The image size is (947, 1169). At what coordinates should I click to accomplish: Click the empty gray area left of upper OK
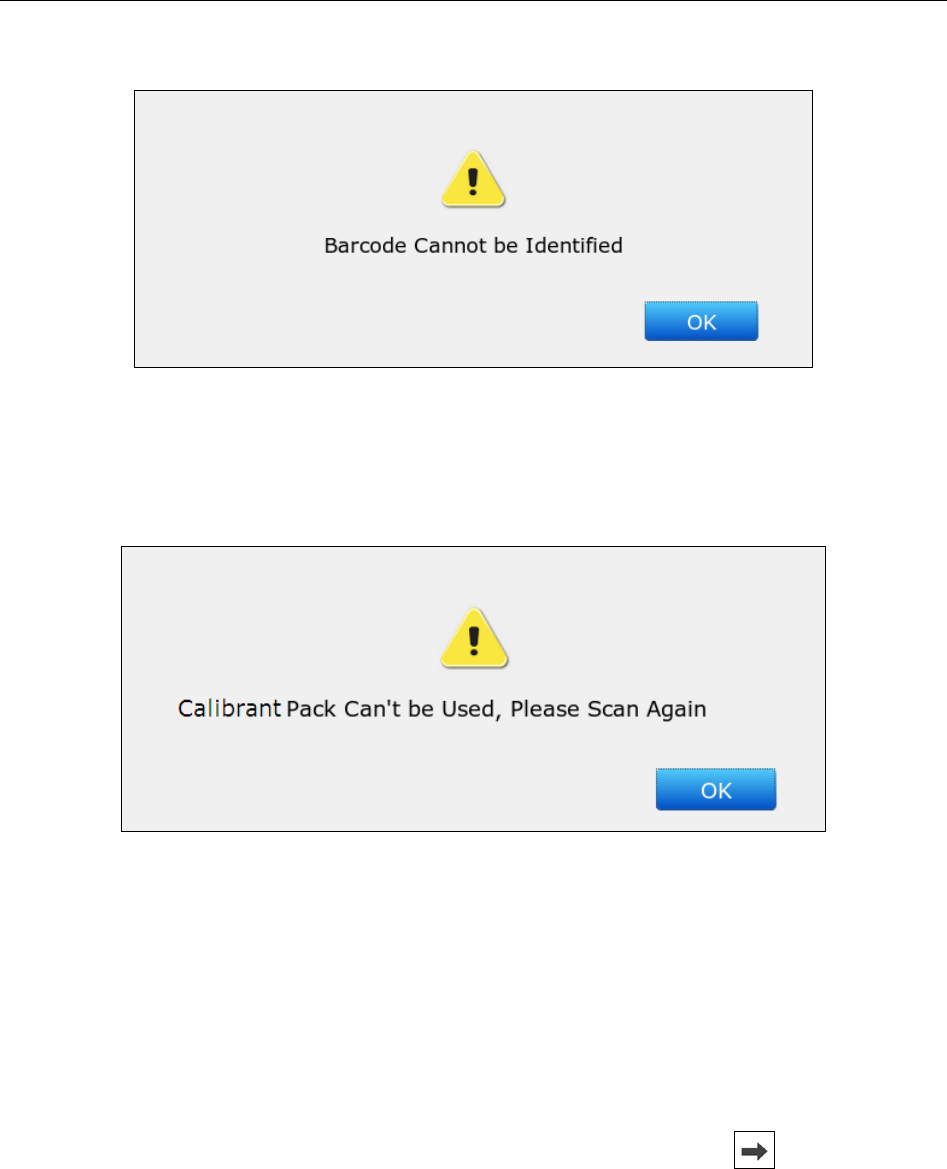388,321
